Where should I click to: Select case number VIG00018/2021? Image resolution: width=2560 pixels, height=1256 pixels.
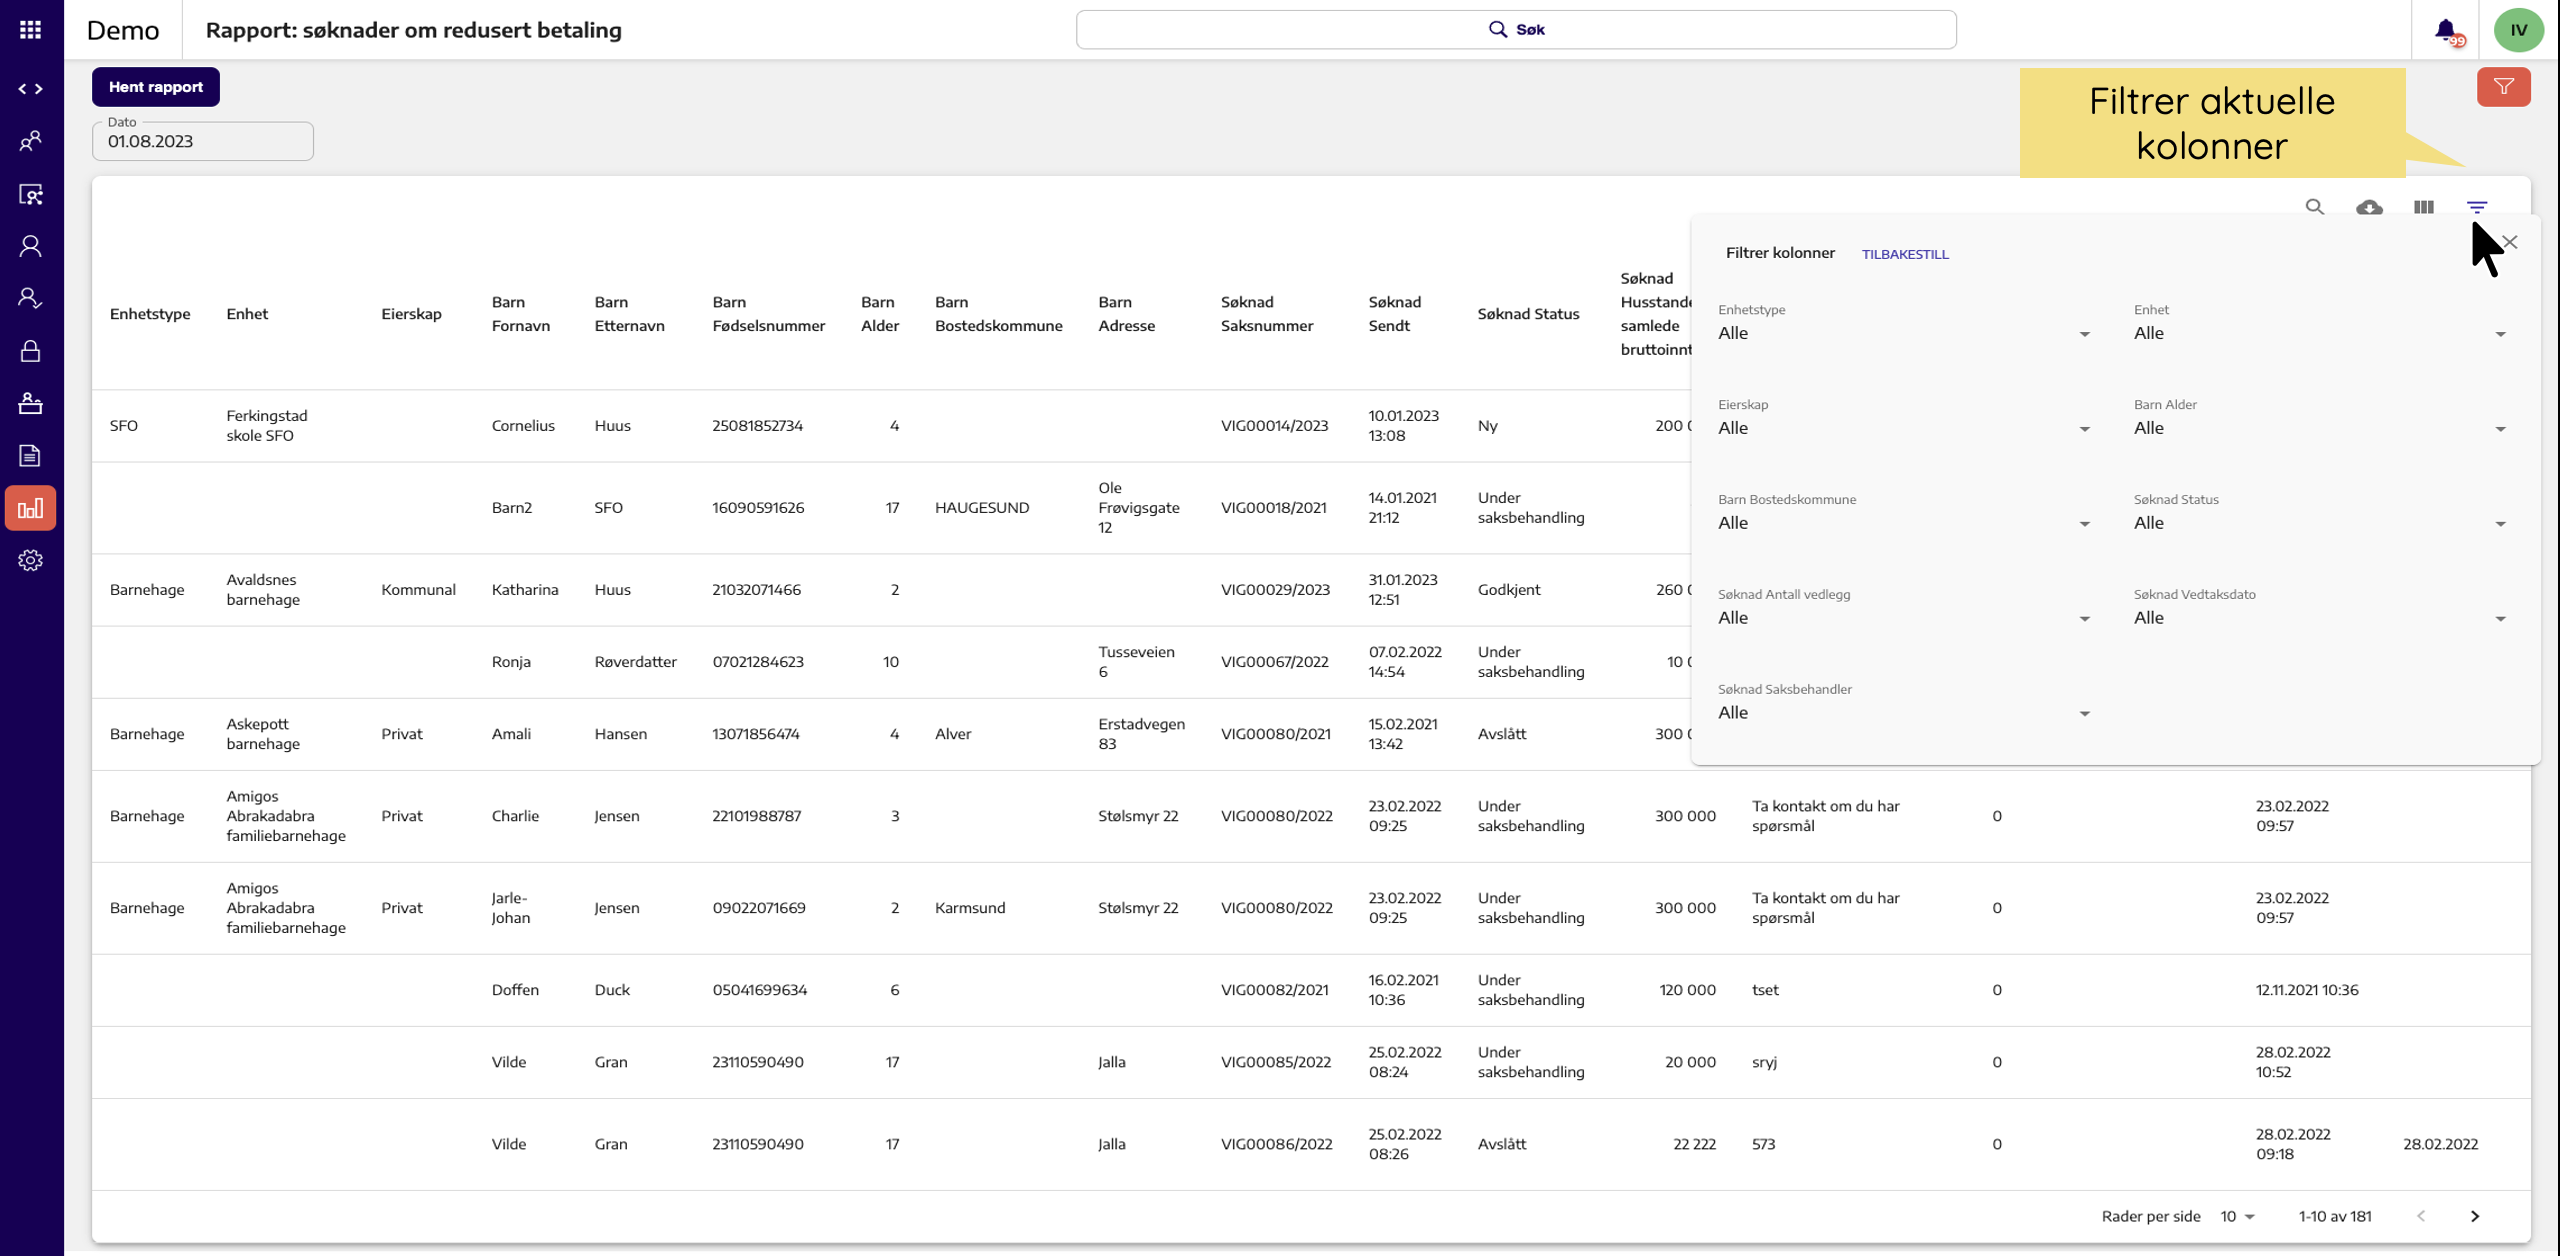[1274, 508]
